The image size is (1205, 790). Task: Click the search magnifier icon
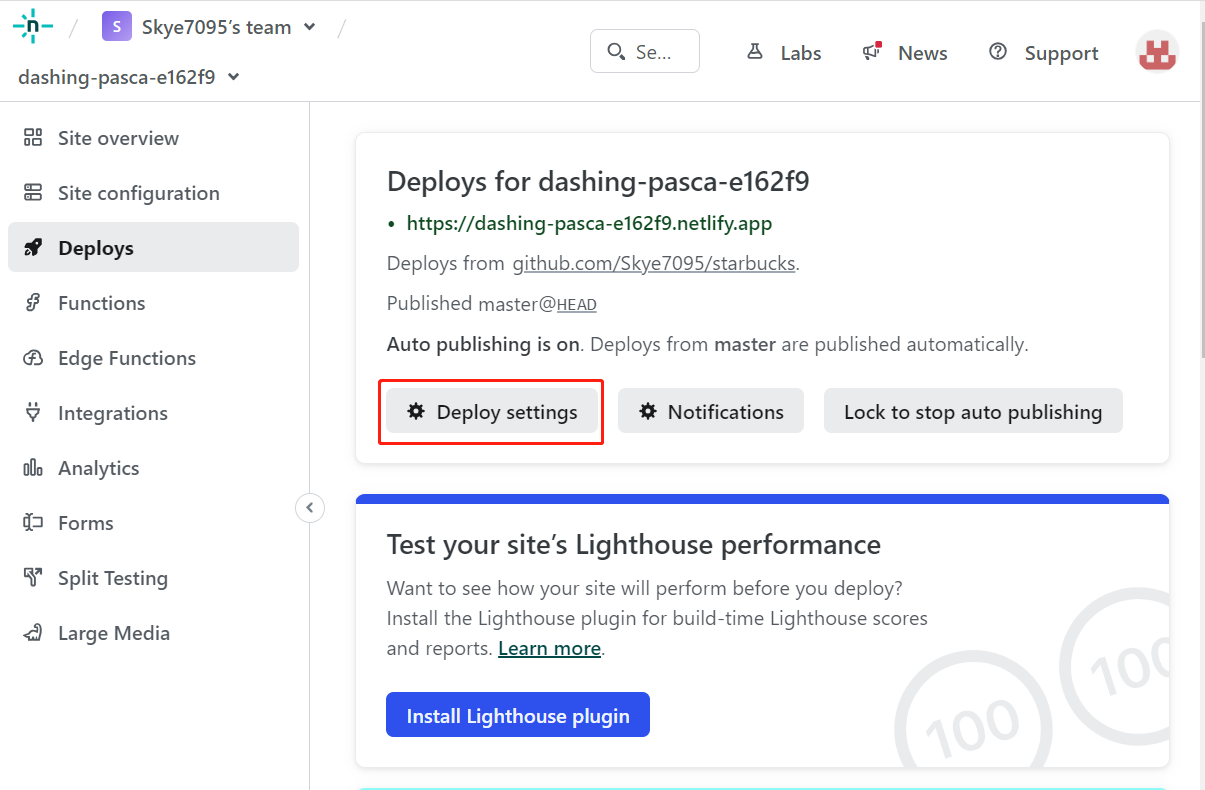(617, 52)
